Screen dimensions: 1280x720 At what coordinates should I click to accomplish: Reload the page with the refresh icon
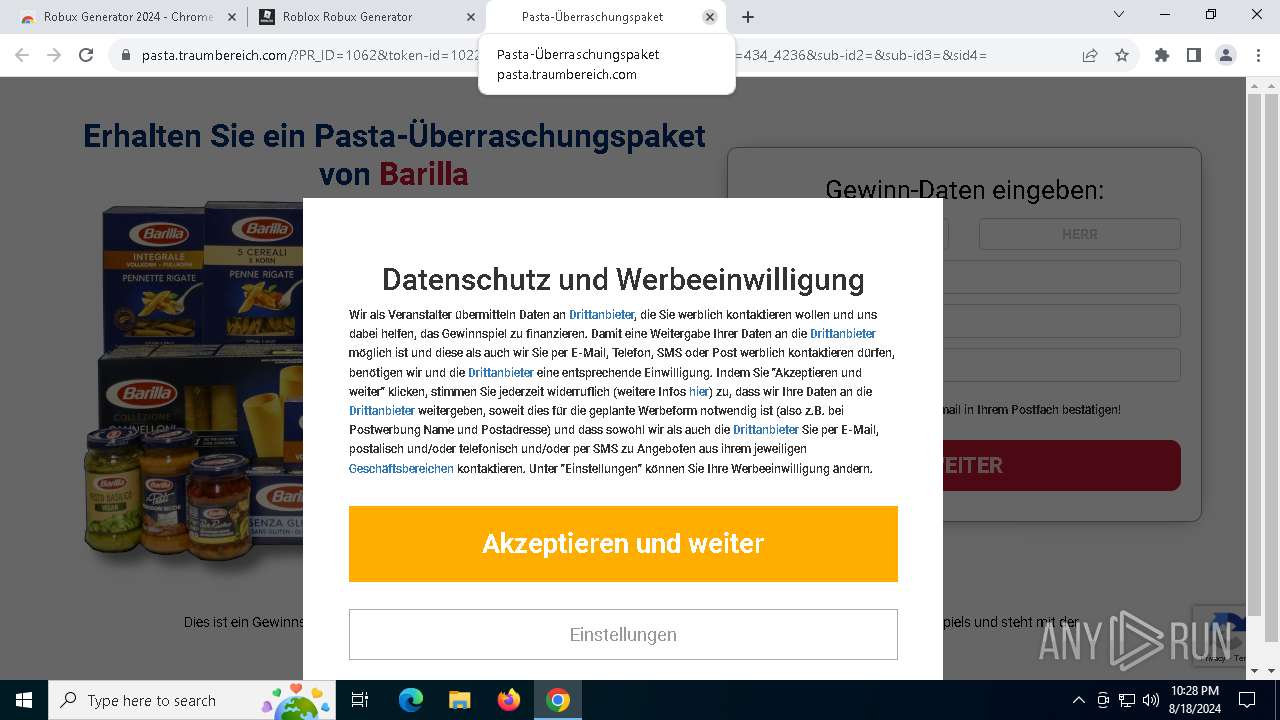[x=86, y=55]
